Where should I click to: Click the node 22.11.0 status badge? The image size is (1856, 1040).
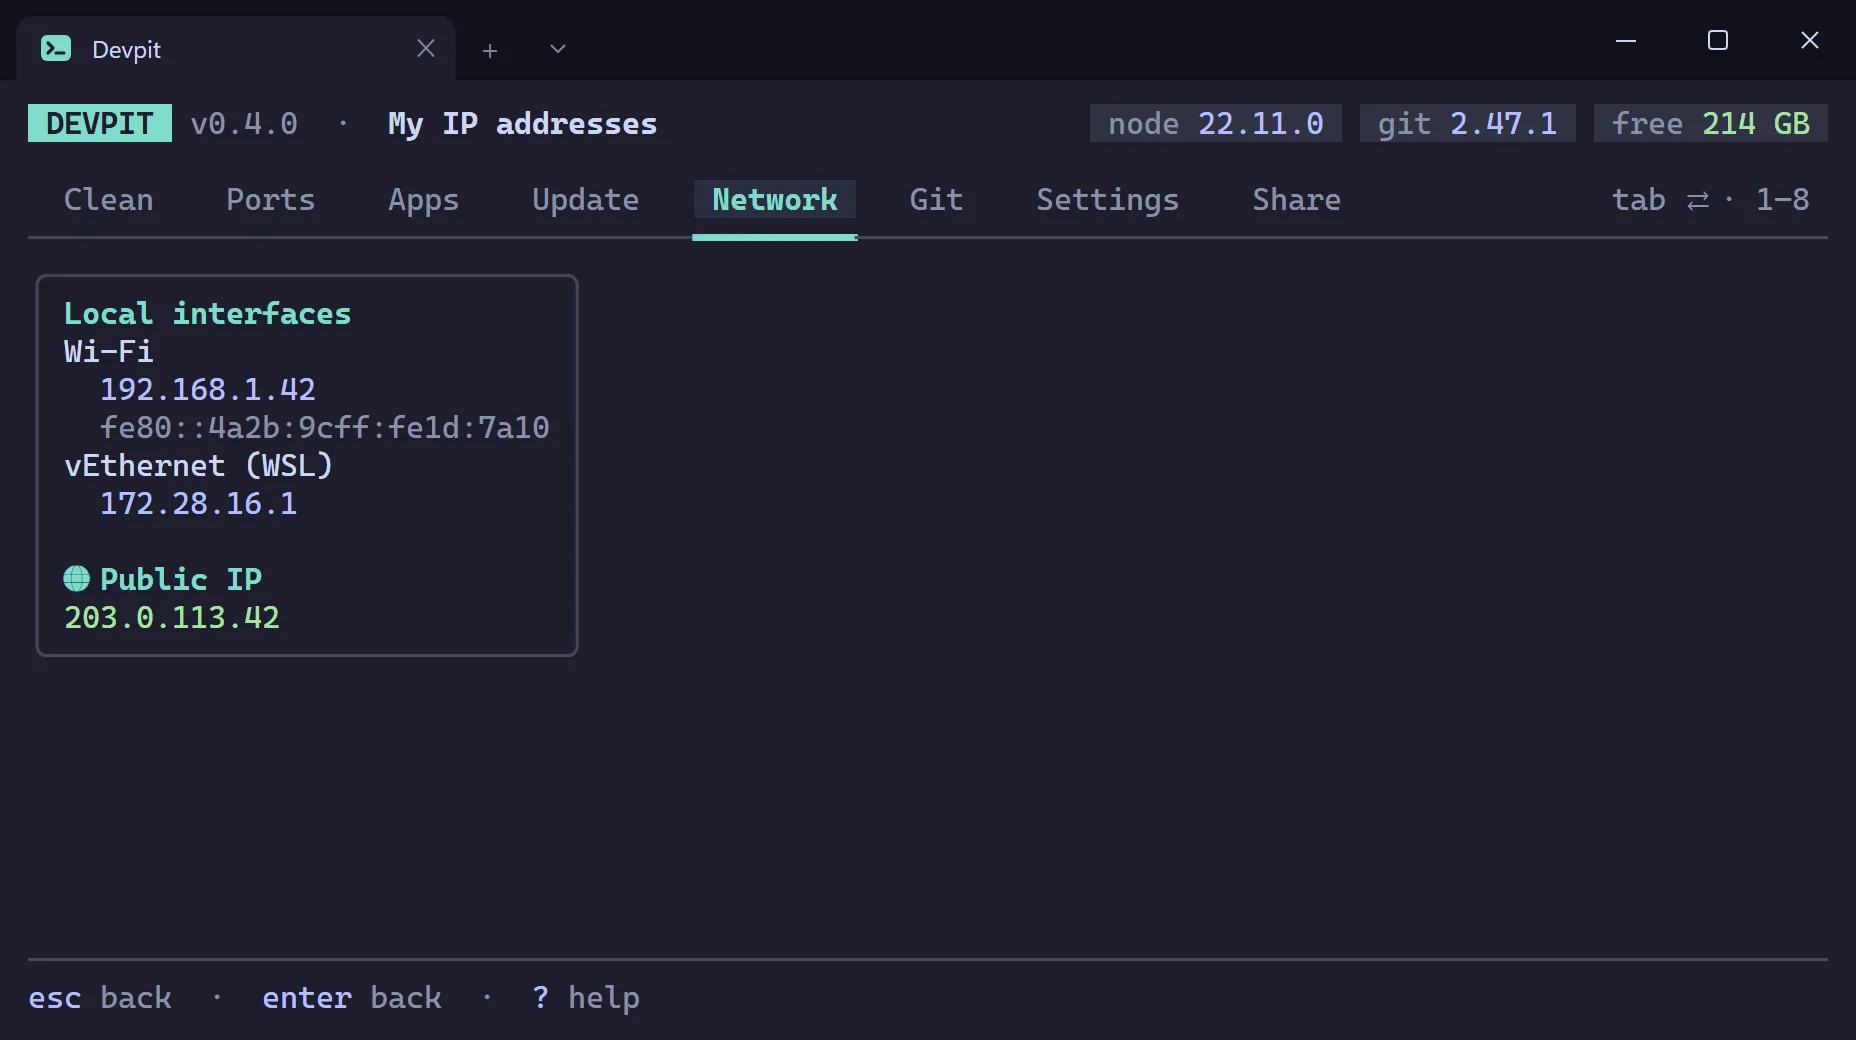tap(1216, 123)
